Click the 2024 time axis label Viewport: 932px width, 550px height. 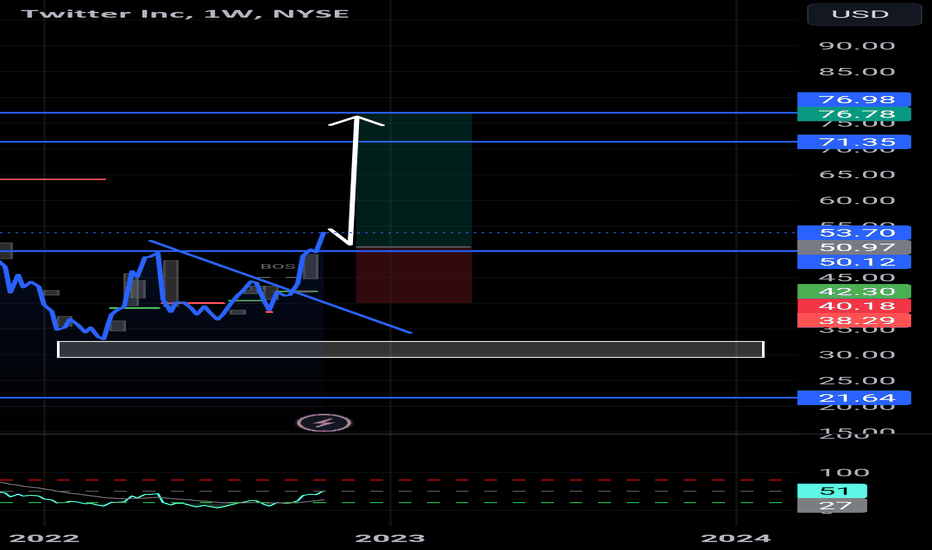[736, 538]
